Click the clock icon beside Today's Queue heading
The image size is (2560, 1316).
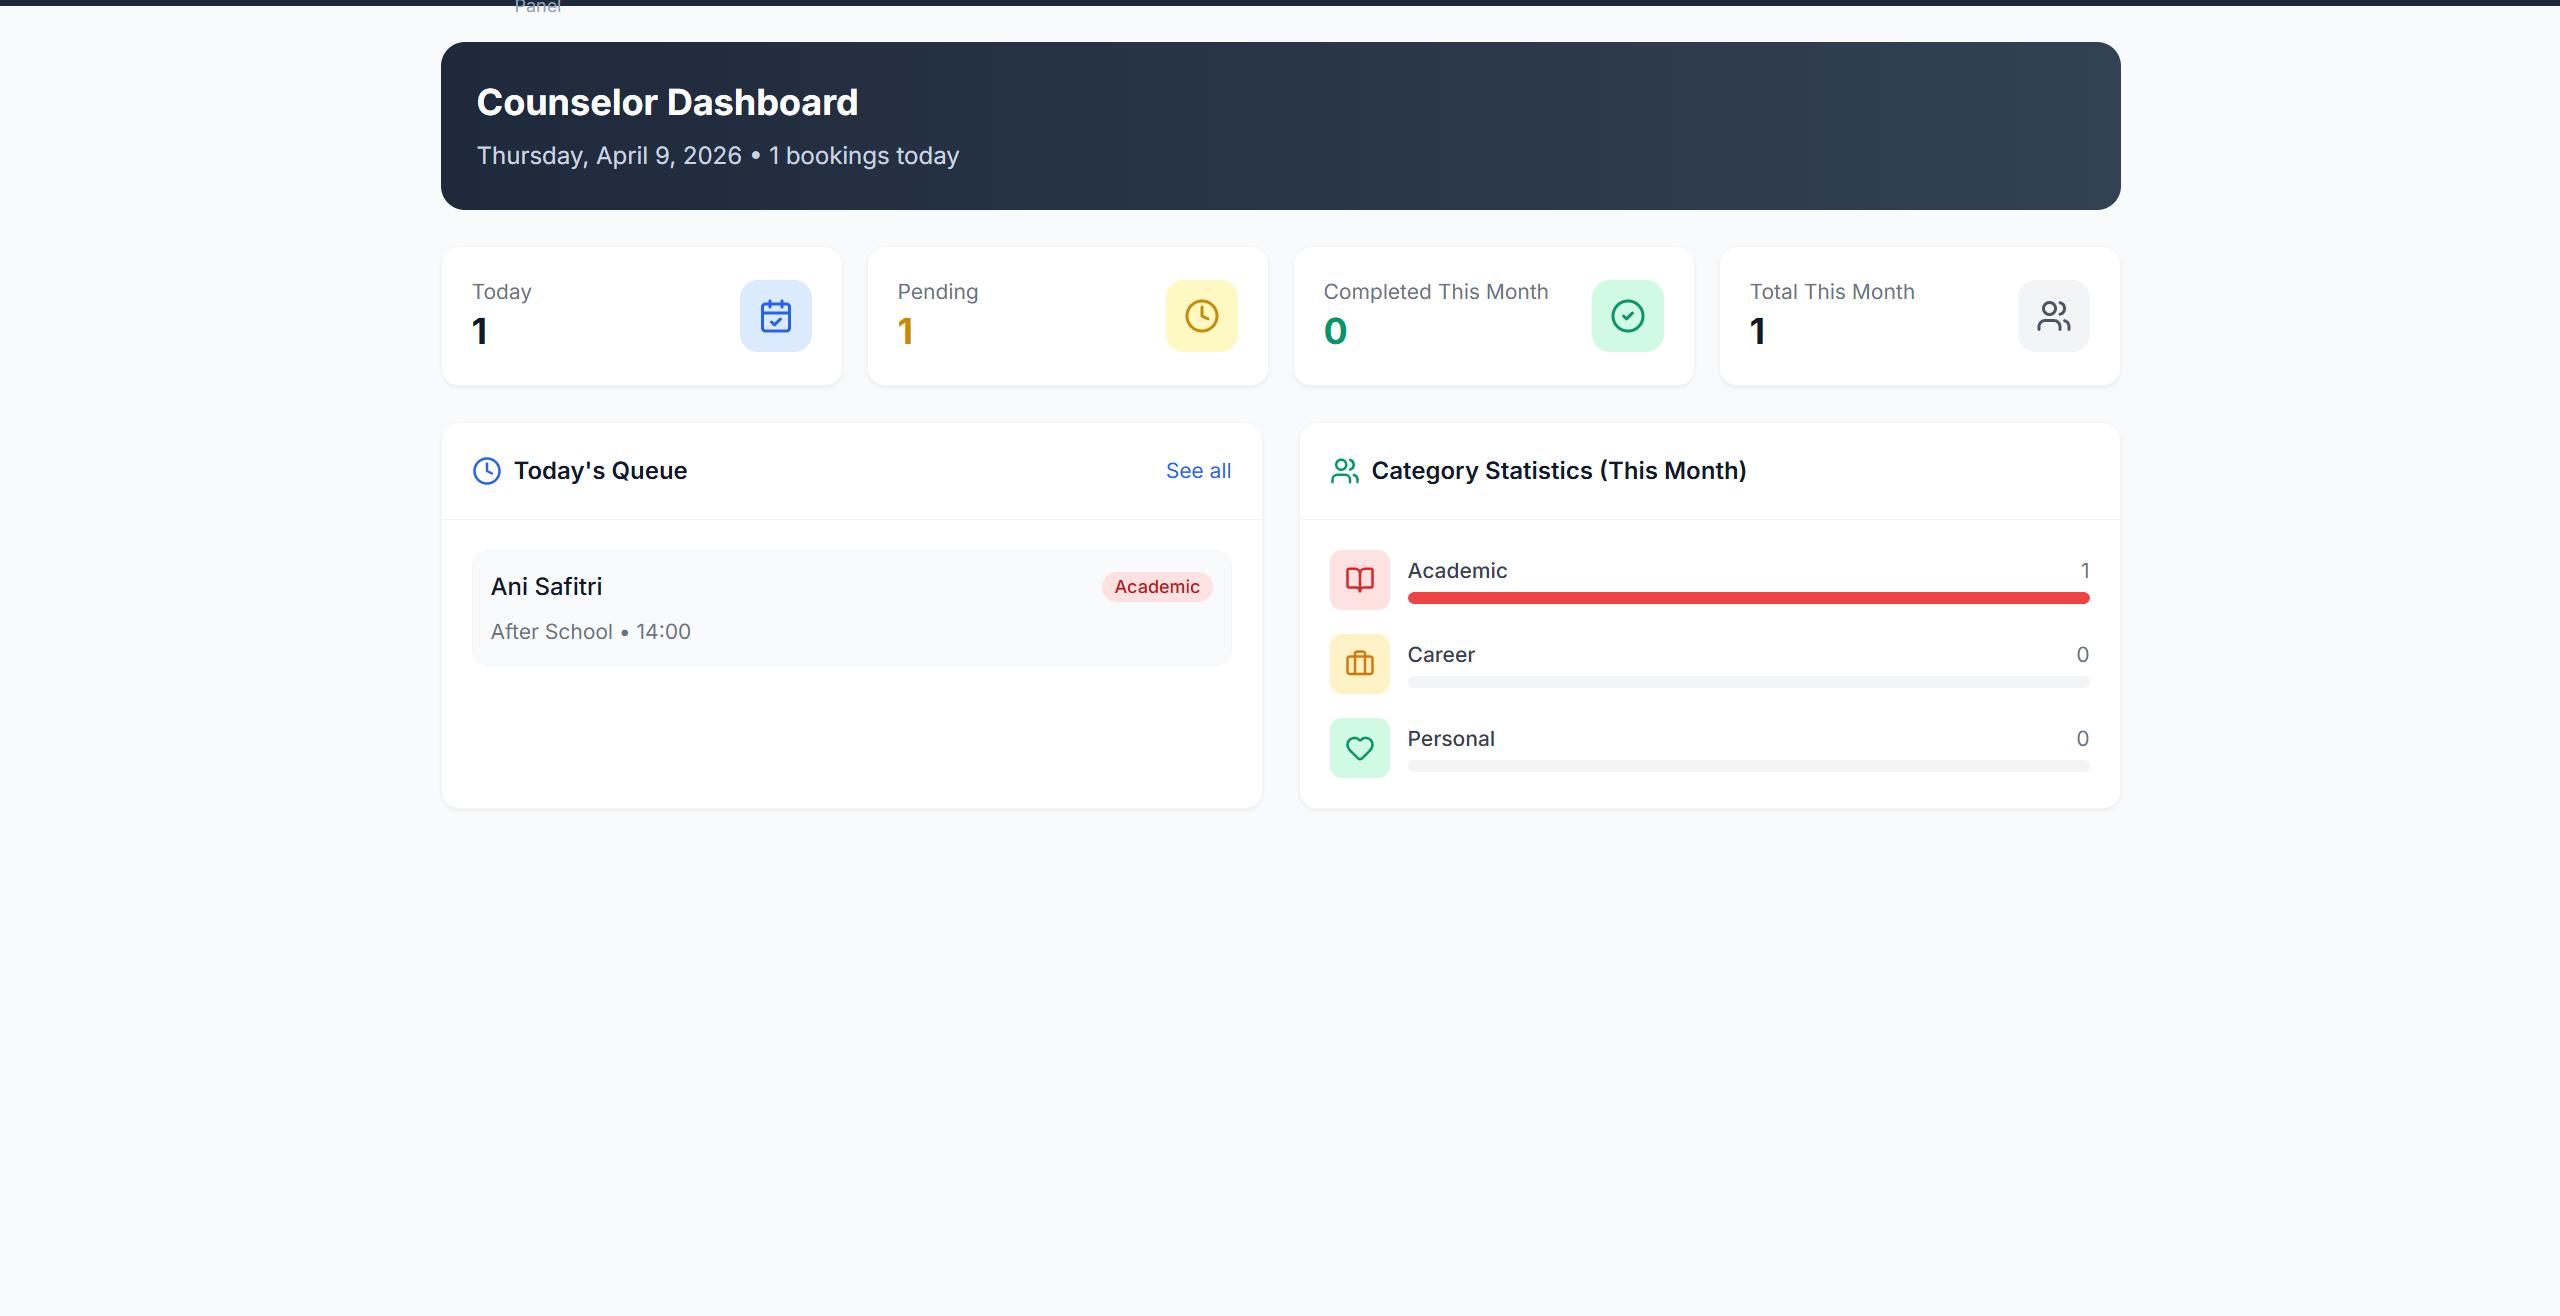[x=486, y=470]
